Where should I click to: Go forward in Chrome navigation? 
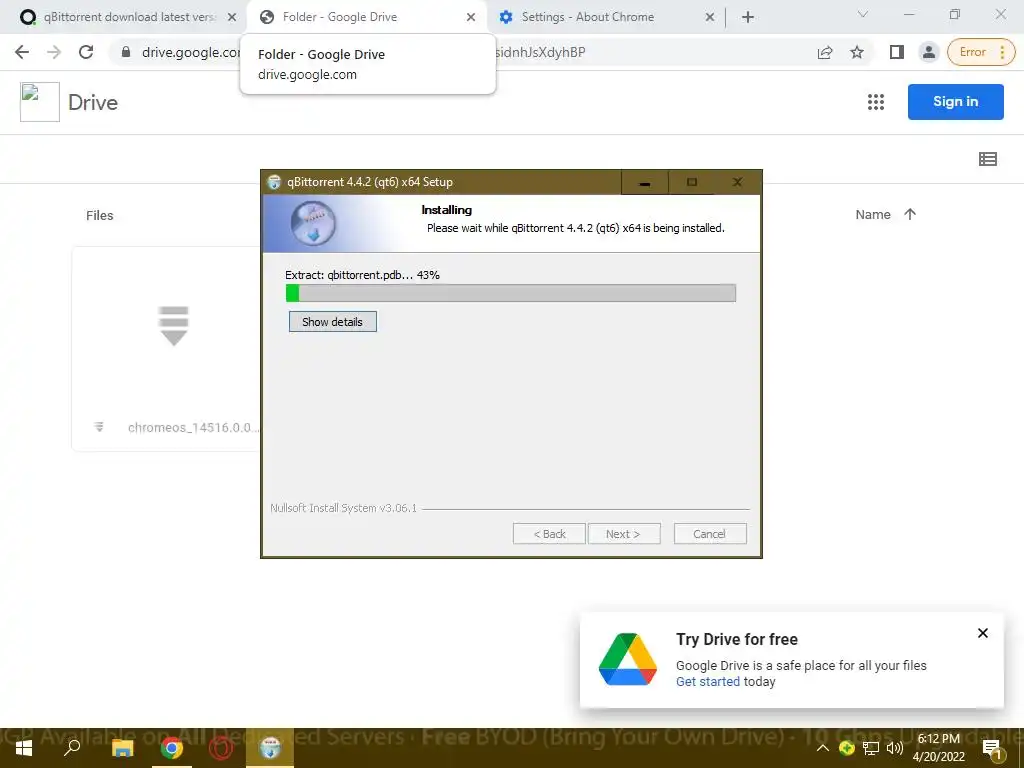(x=54, y=52)
